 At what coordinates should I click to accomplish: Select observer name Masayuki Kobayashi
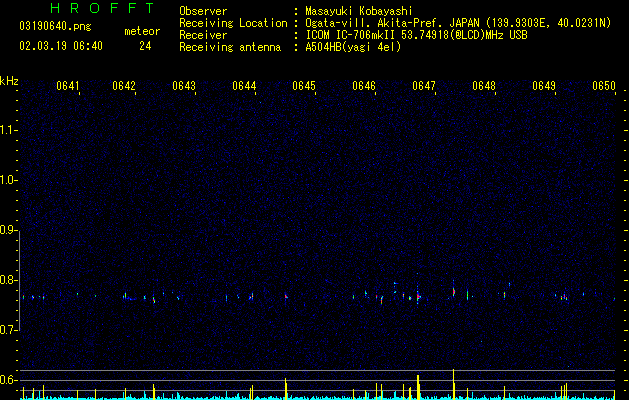[359, 11]
